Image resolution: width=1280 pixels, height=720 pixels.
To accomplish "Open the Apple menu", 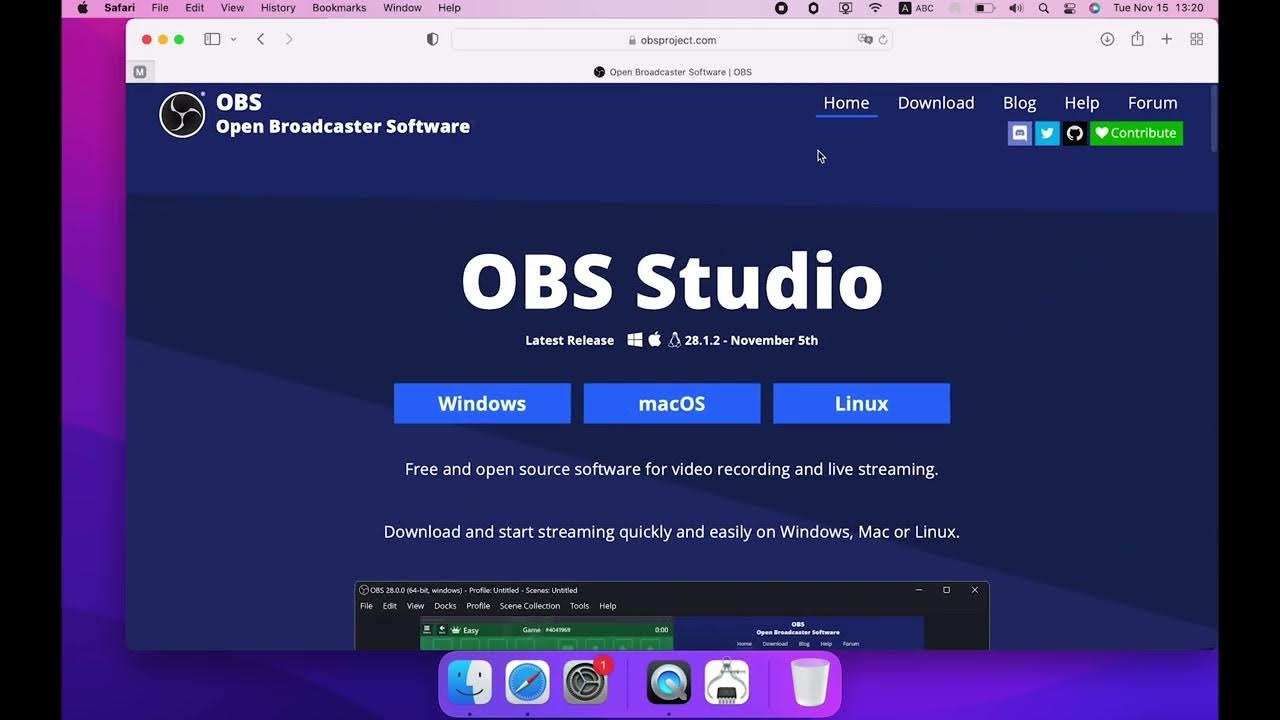I will click(x=83, y=8).
